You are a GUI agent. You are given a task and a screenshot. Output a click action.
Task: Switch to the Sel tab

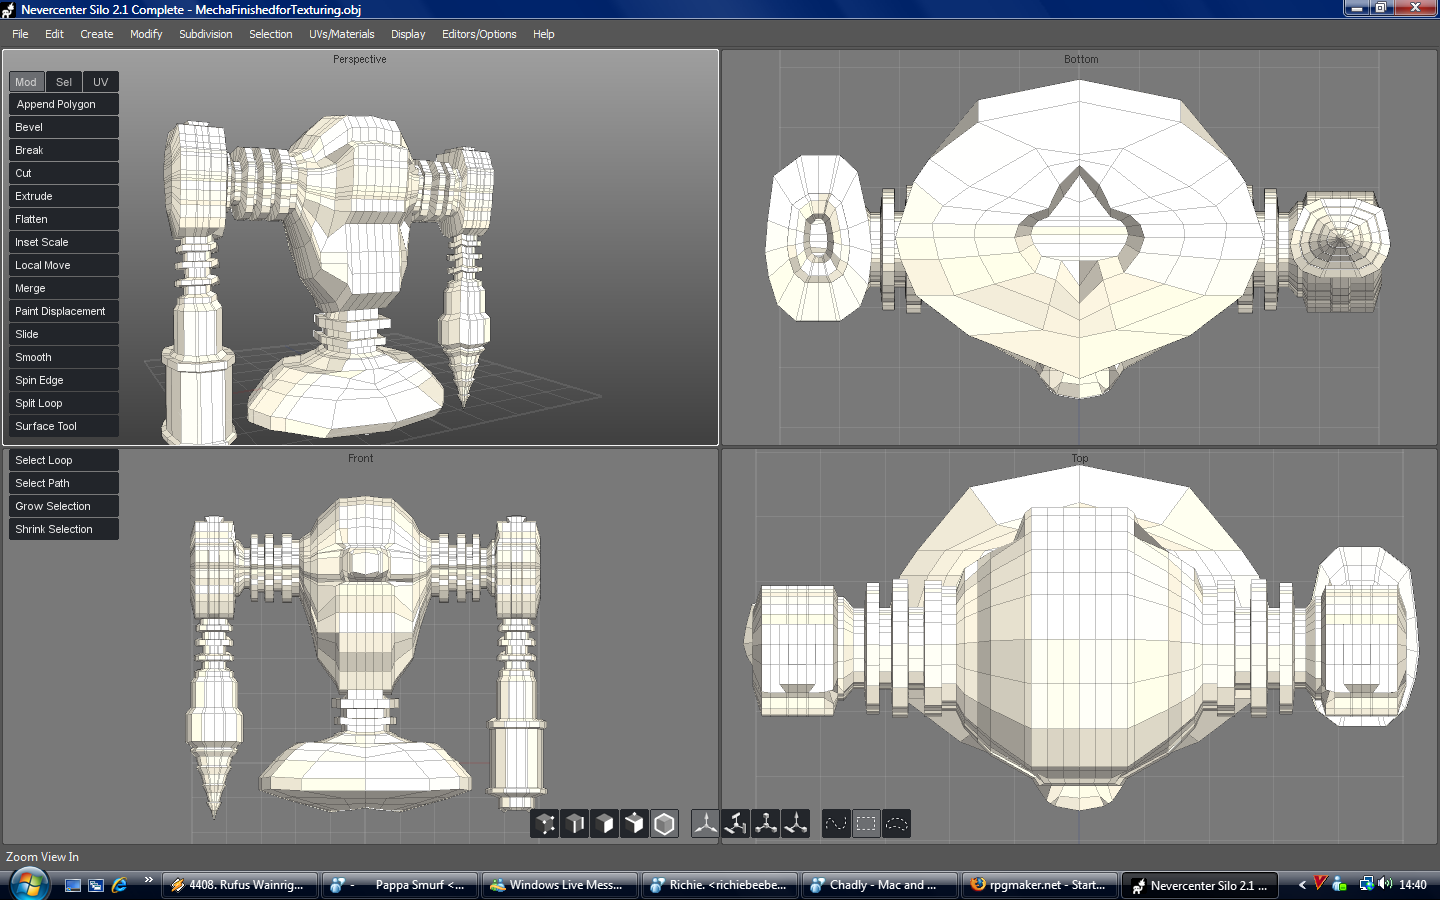[x=64, y=82]
